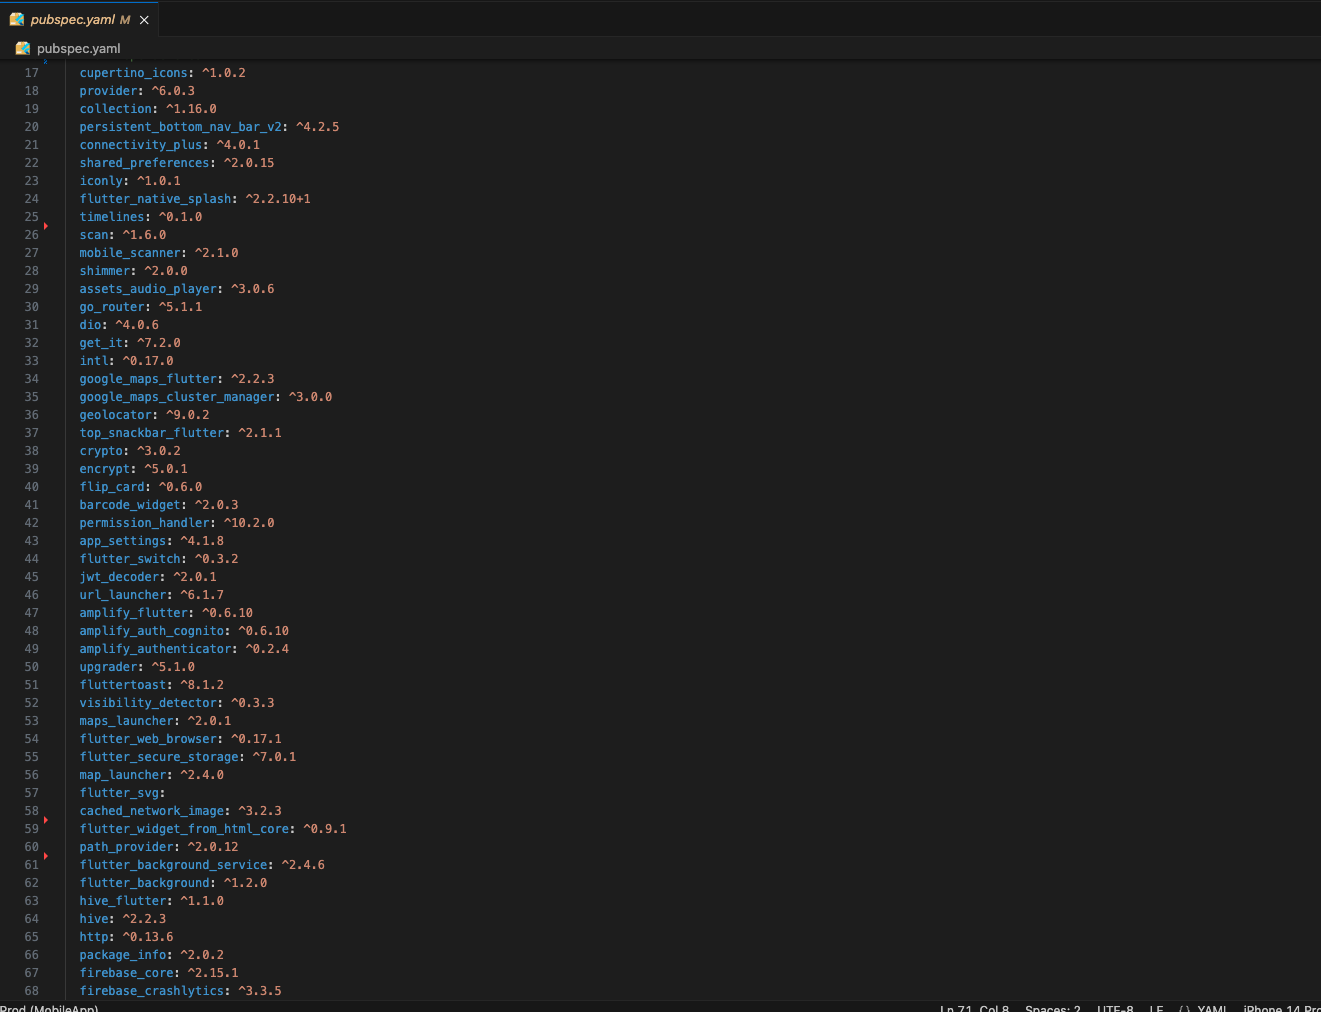The height and width of the screenshot is (1012, 1321).
Task: Click UTF-8 to change file encoding
Action: 1114,1008
